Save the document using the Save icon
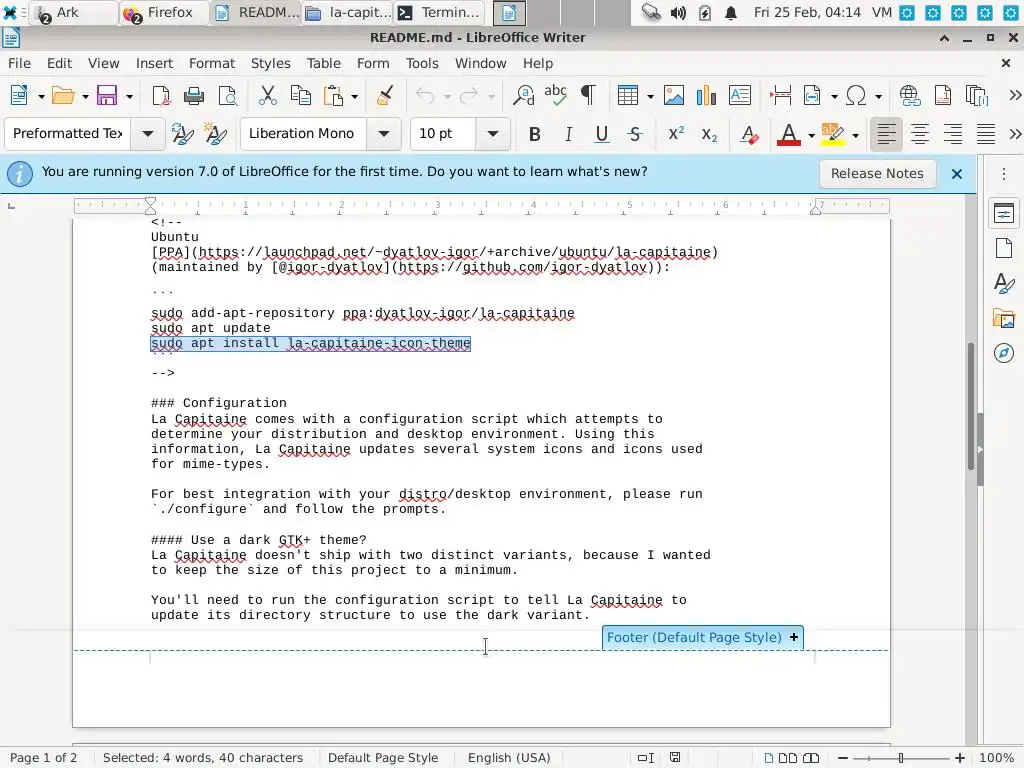This screenshot has width=1024, height=768. pyautogui.click(x=106, y=96)
